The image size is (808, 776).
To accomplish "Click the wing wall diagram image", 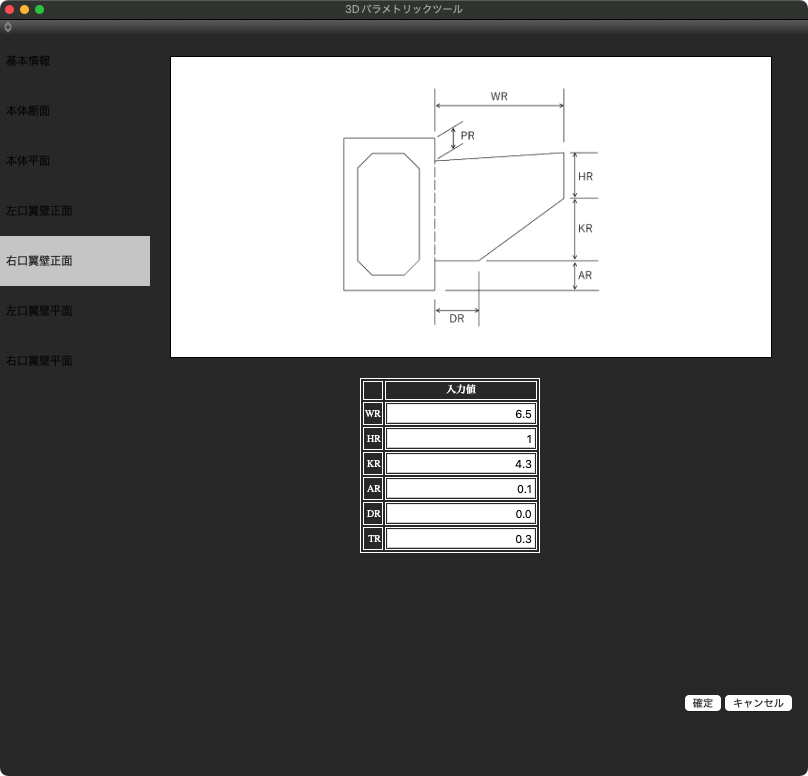I will click(470, 207).
